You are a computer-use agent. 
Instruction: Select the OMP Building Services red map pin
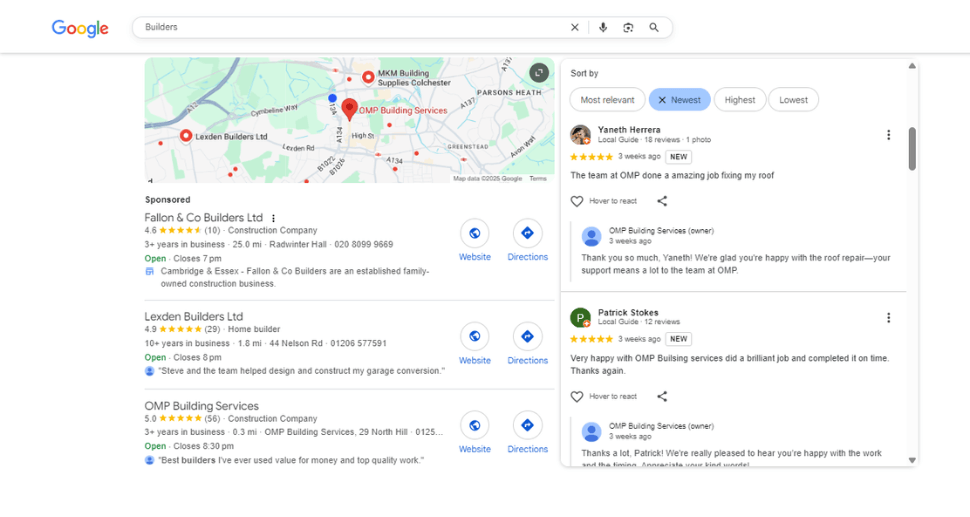pos(350,109)
